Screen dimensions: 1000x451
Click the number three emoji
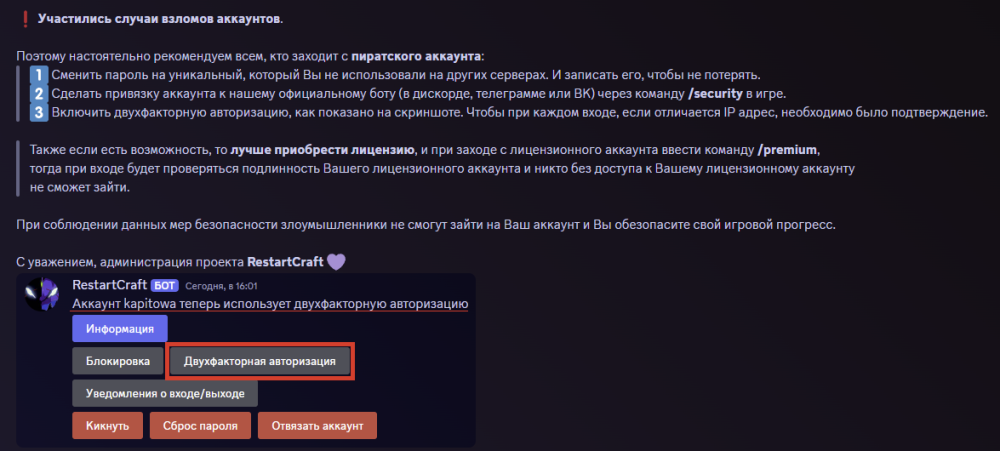39,113
